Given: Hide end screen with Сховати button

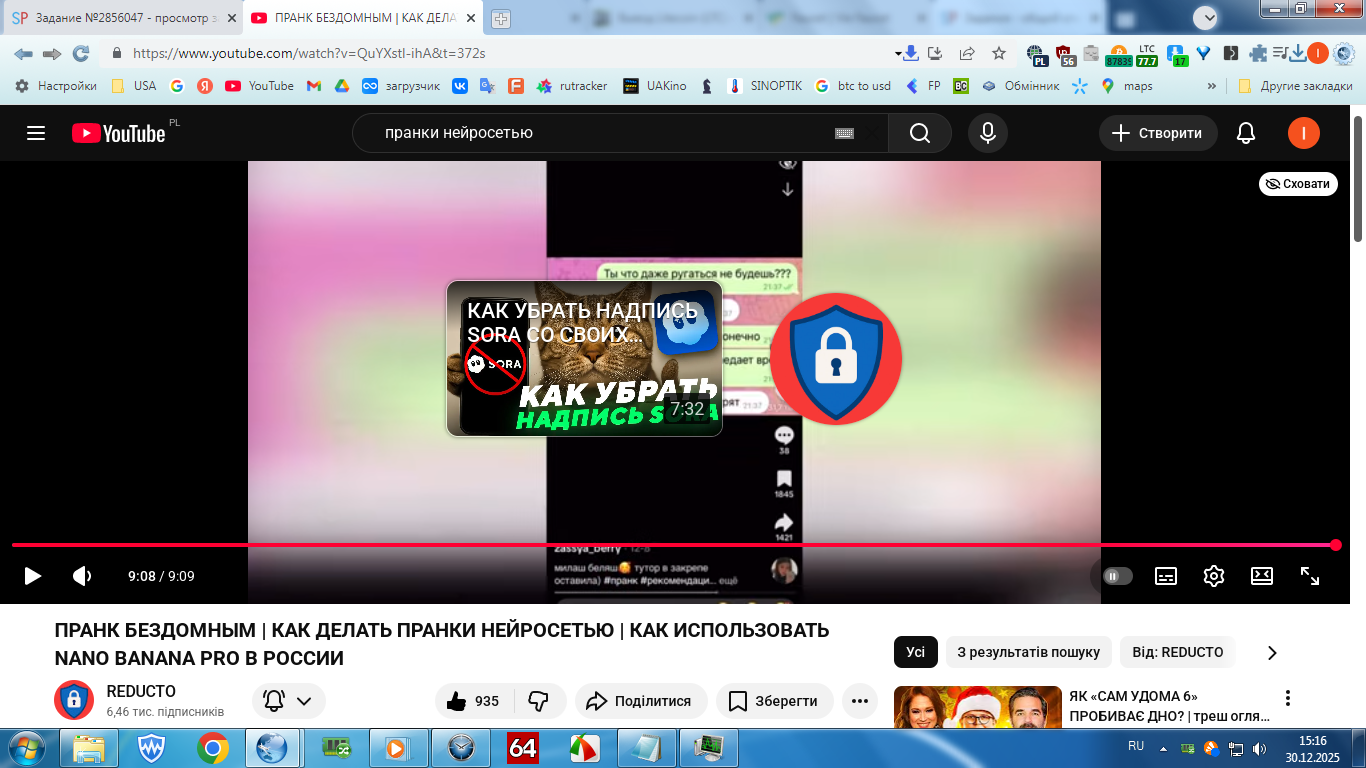Looking at the screenshot, I should [1298, 184].
